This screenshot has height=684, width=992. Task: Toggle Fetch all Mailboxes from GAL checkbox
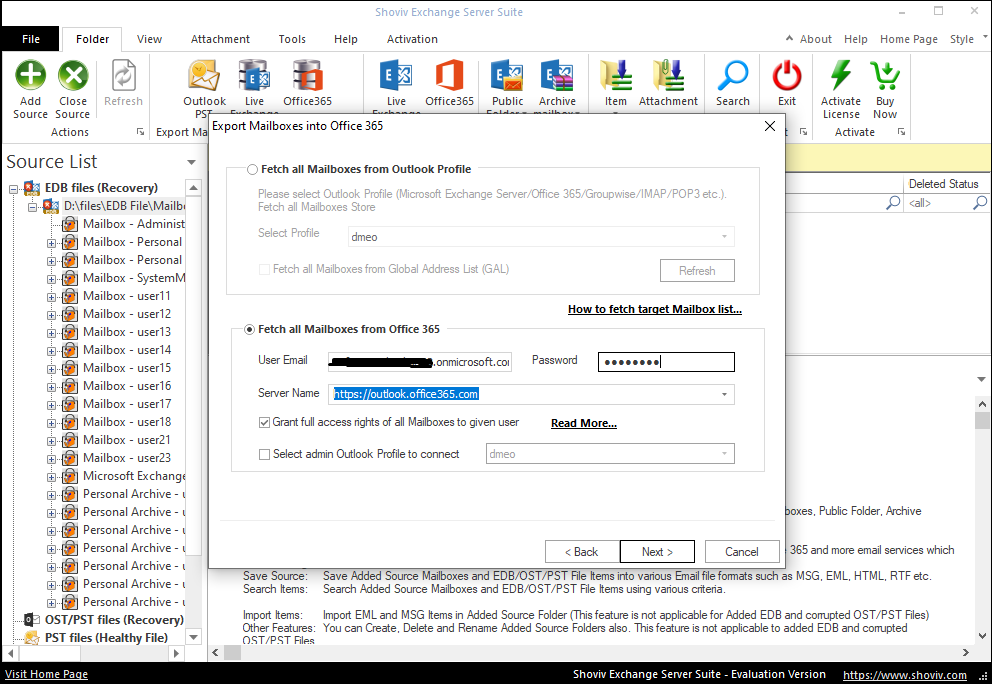pos(264,270)
